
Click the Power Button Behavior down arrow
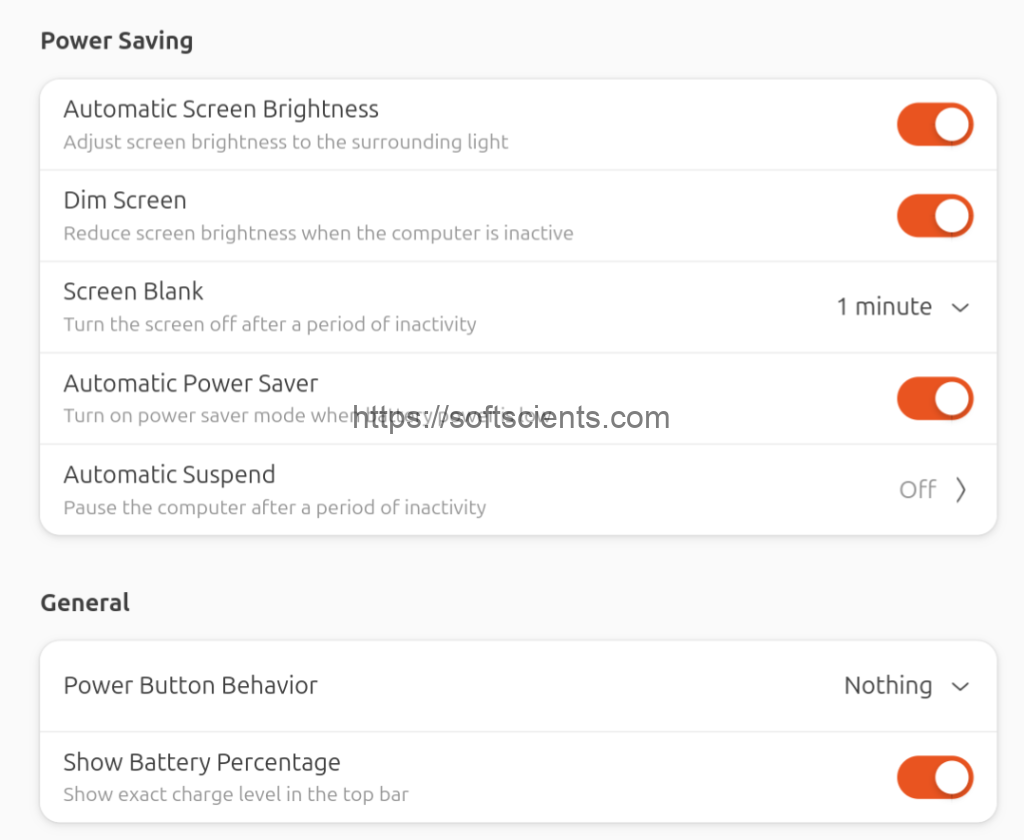(x=960, y=687)
